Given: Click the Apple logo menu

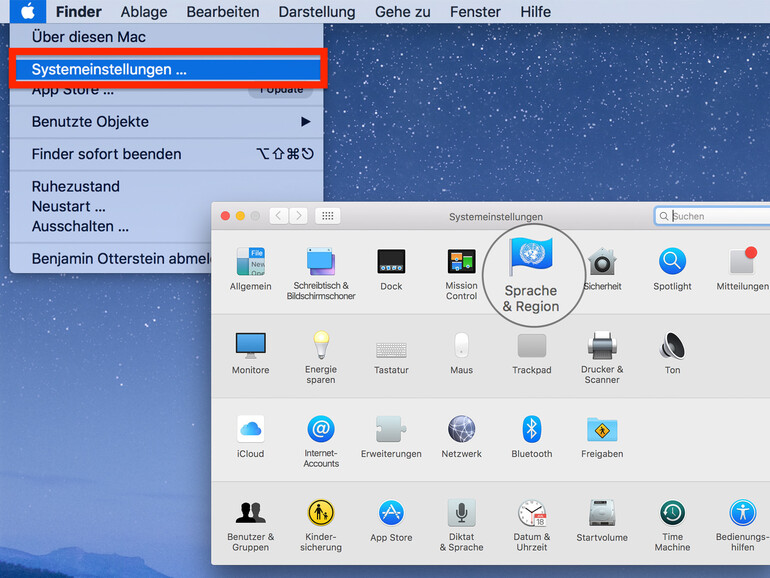Looking at the screenshot, I should 28,11.
